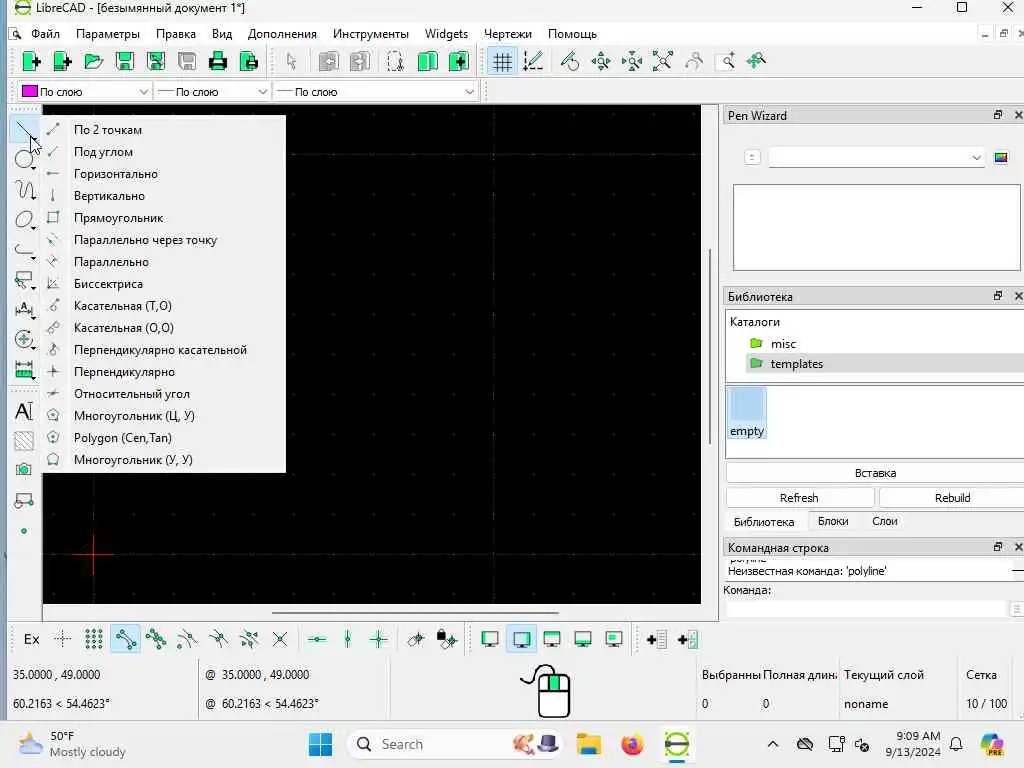
Task: Click Set Relative Zero icon
Action: 415,639
